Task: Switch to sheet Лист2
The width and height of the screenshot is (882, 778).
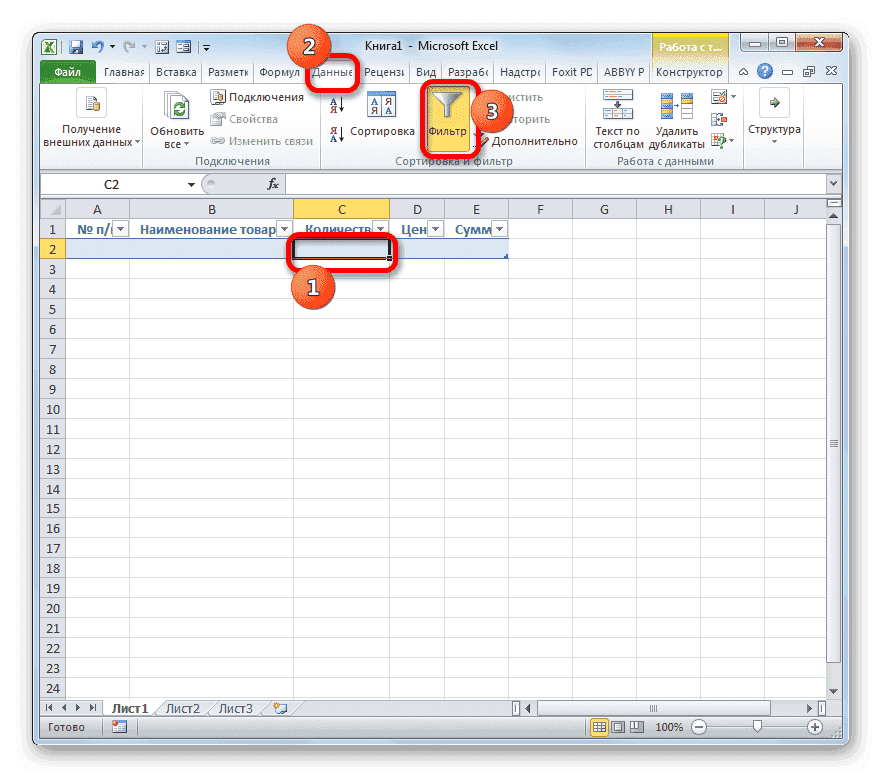Action: [x=183, y=707]
